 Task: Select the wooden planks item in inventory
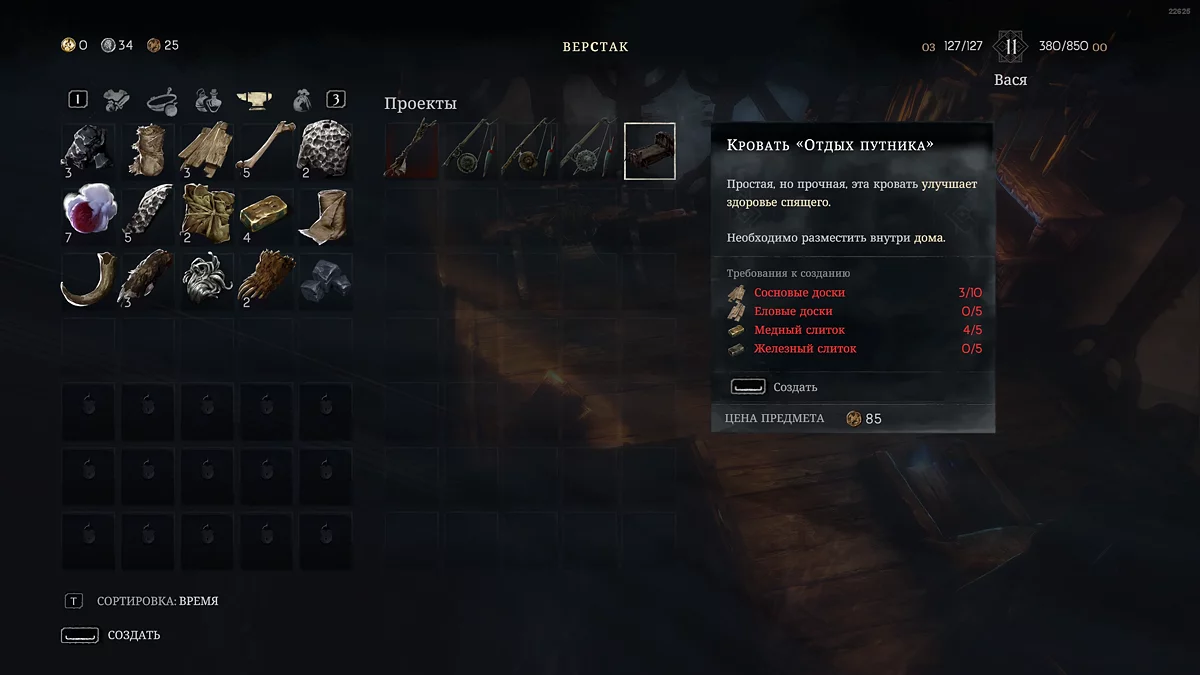pyautogui.click(x=207, y=150)
